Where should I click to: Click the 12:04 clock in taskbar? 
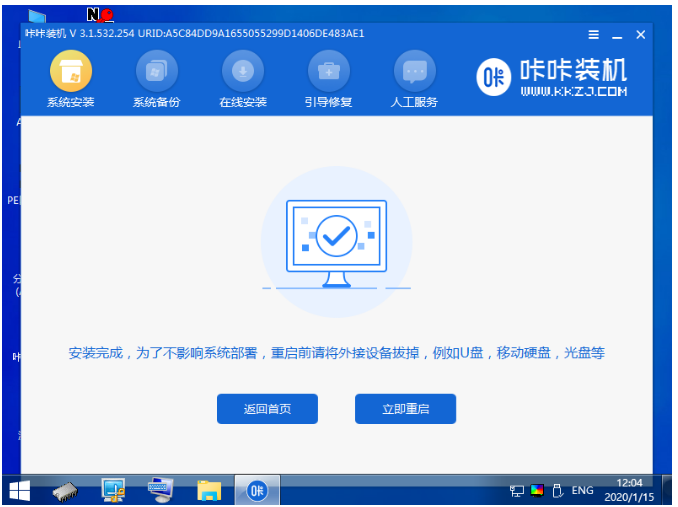pyautogui.click(x=629, y=483)
